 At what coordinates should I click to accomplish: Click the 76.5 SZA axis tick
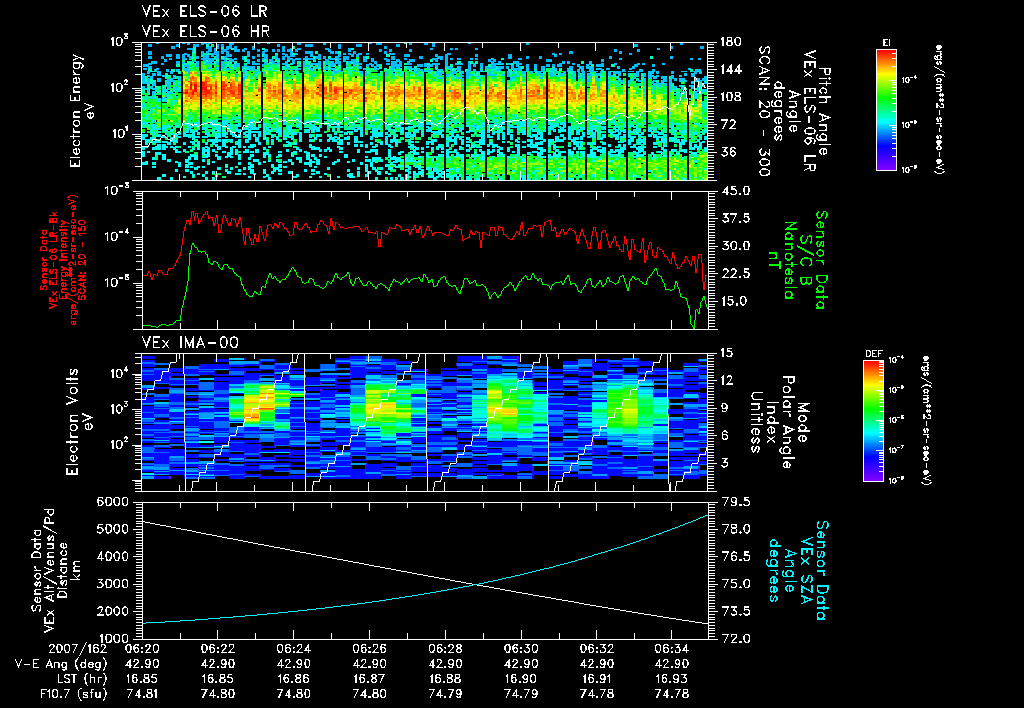coord(734,556)
